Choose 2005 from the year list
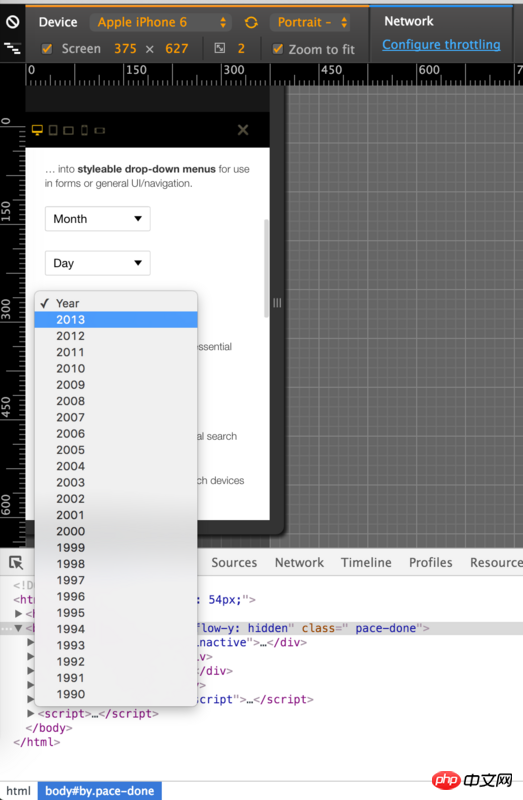This screenshot has width=523, height=800. click(x=116, y=450)
